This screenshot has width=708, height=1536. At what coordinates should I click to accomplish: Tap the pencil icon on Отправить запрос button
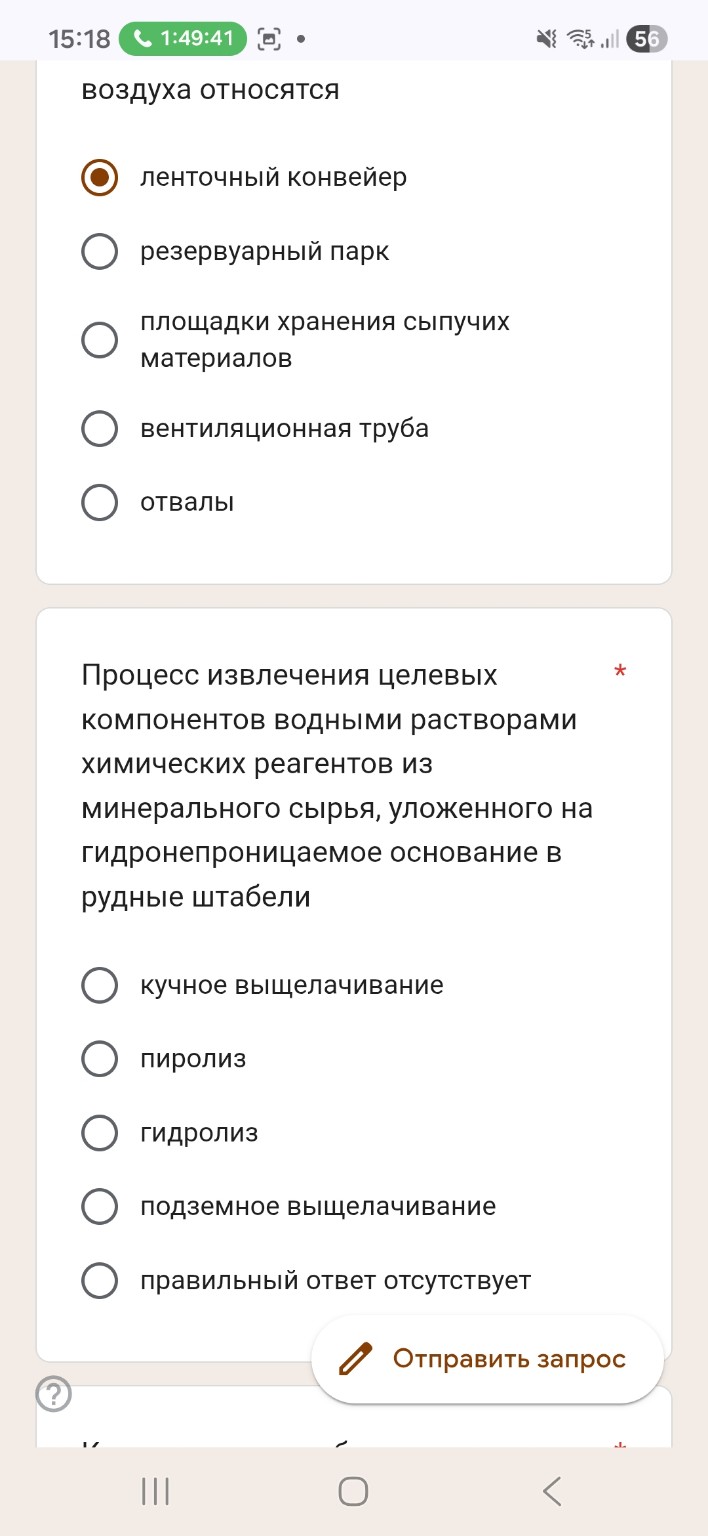tap(354, 1359)
